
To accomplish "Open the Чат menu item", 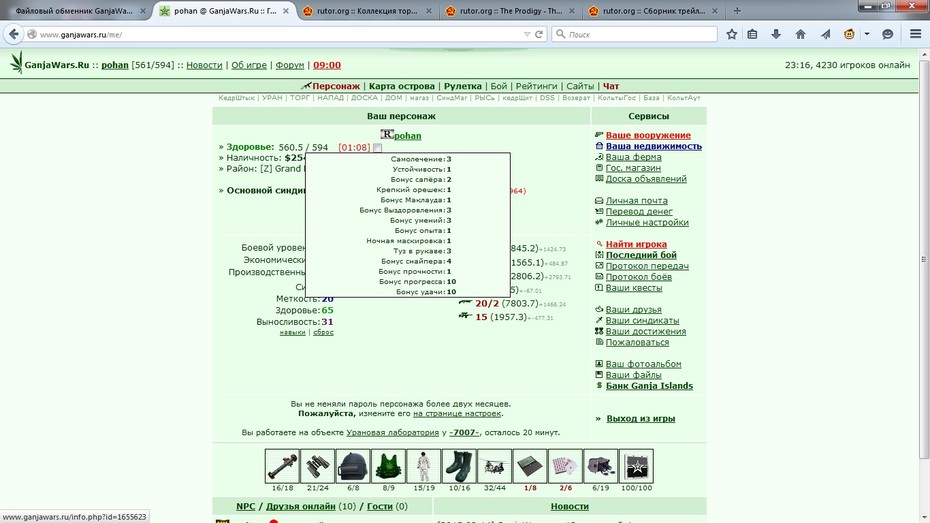I will pos(611,86).
